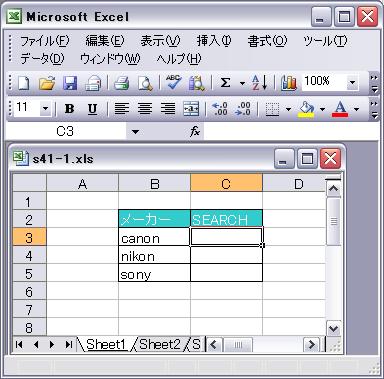Open the データ(D) menu
Viewport: 384px width, 379px height.
[x=42, y=59]
